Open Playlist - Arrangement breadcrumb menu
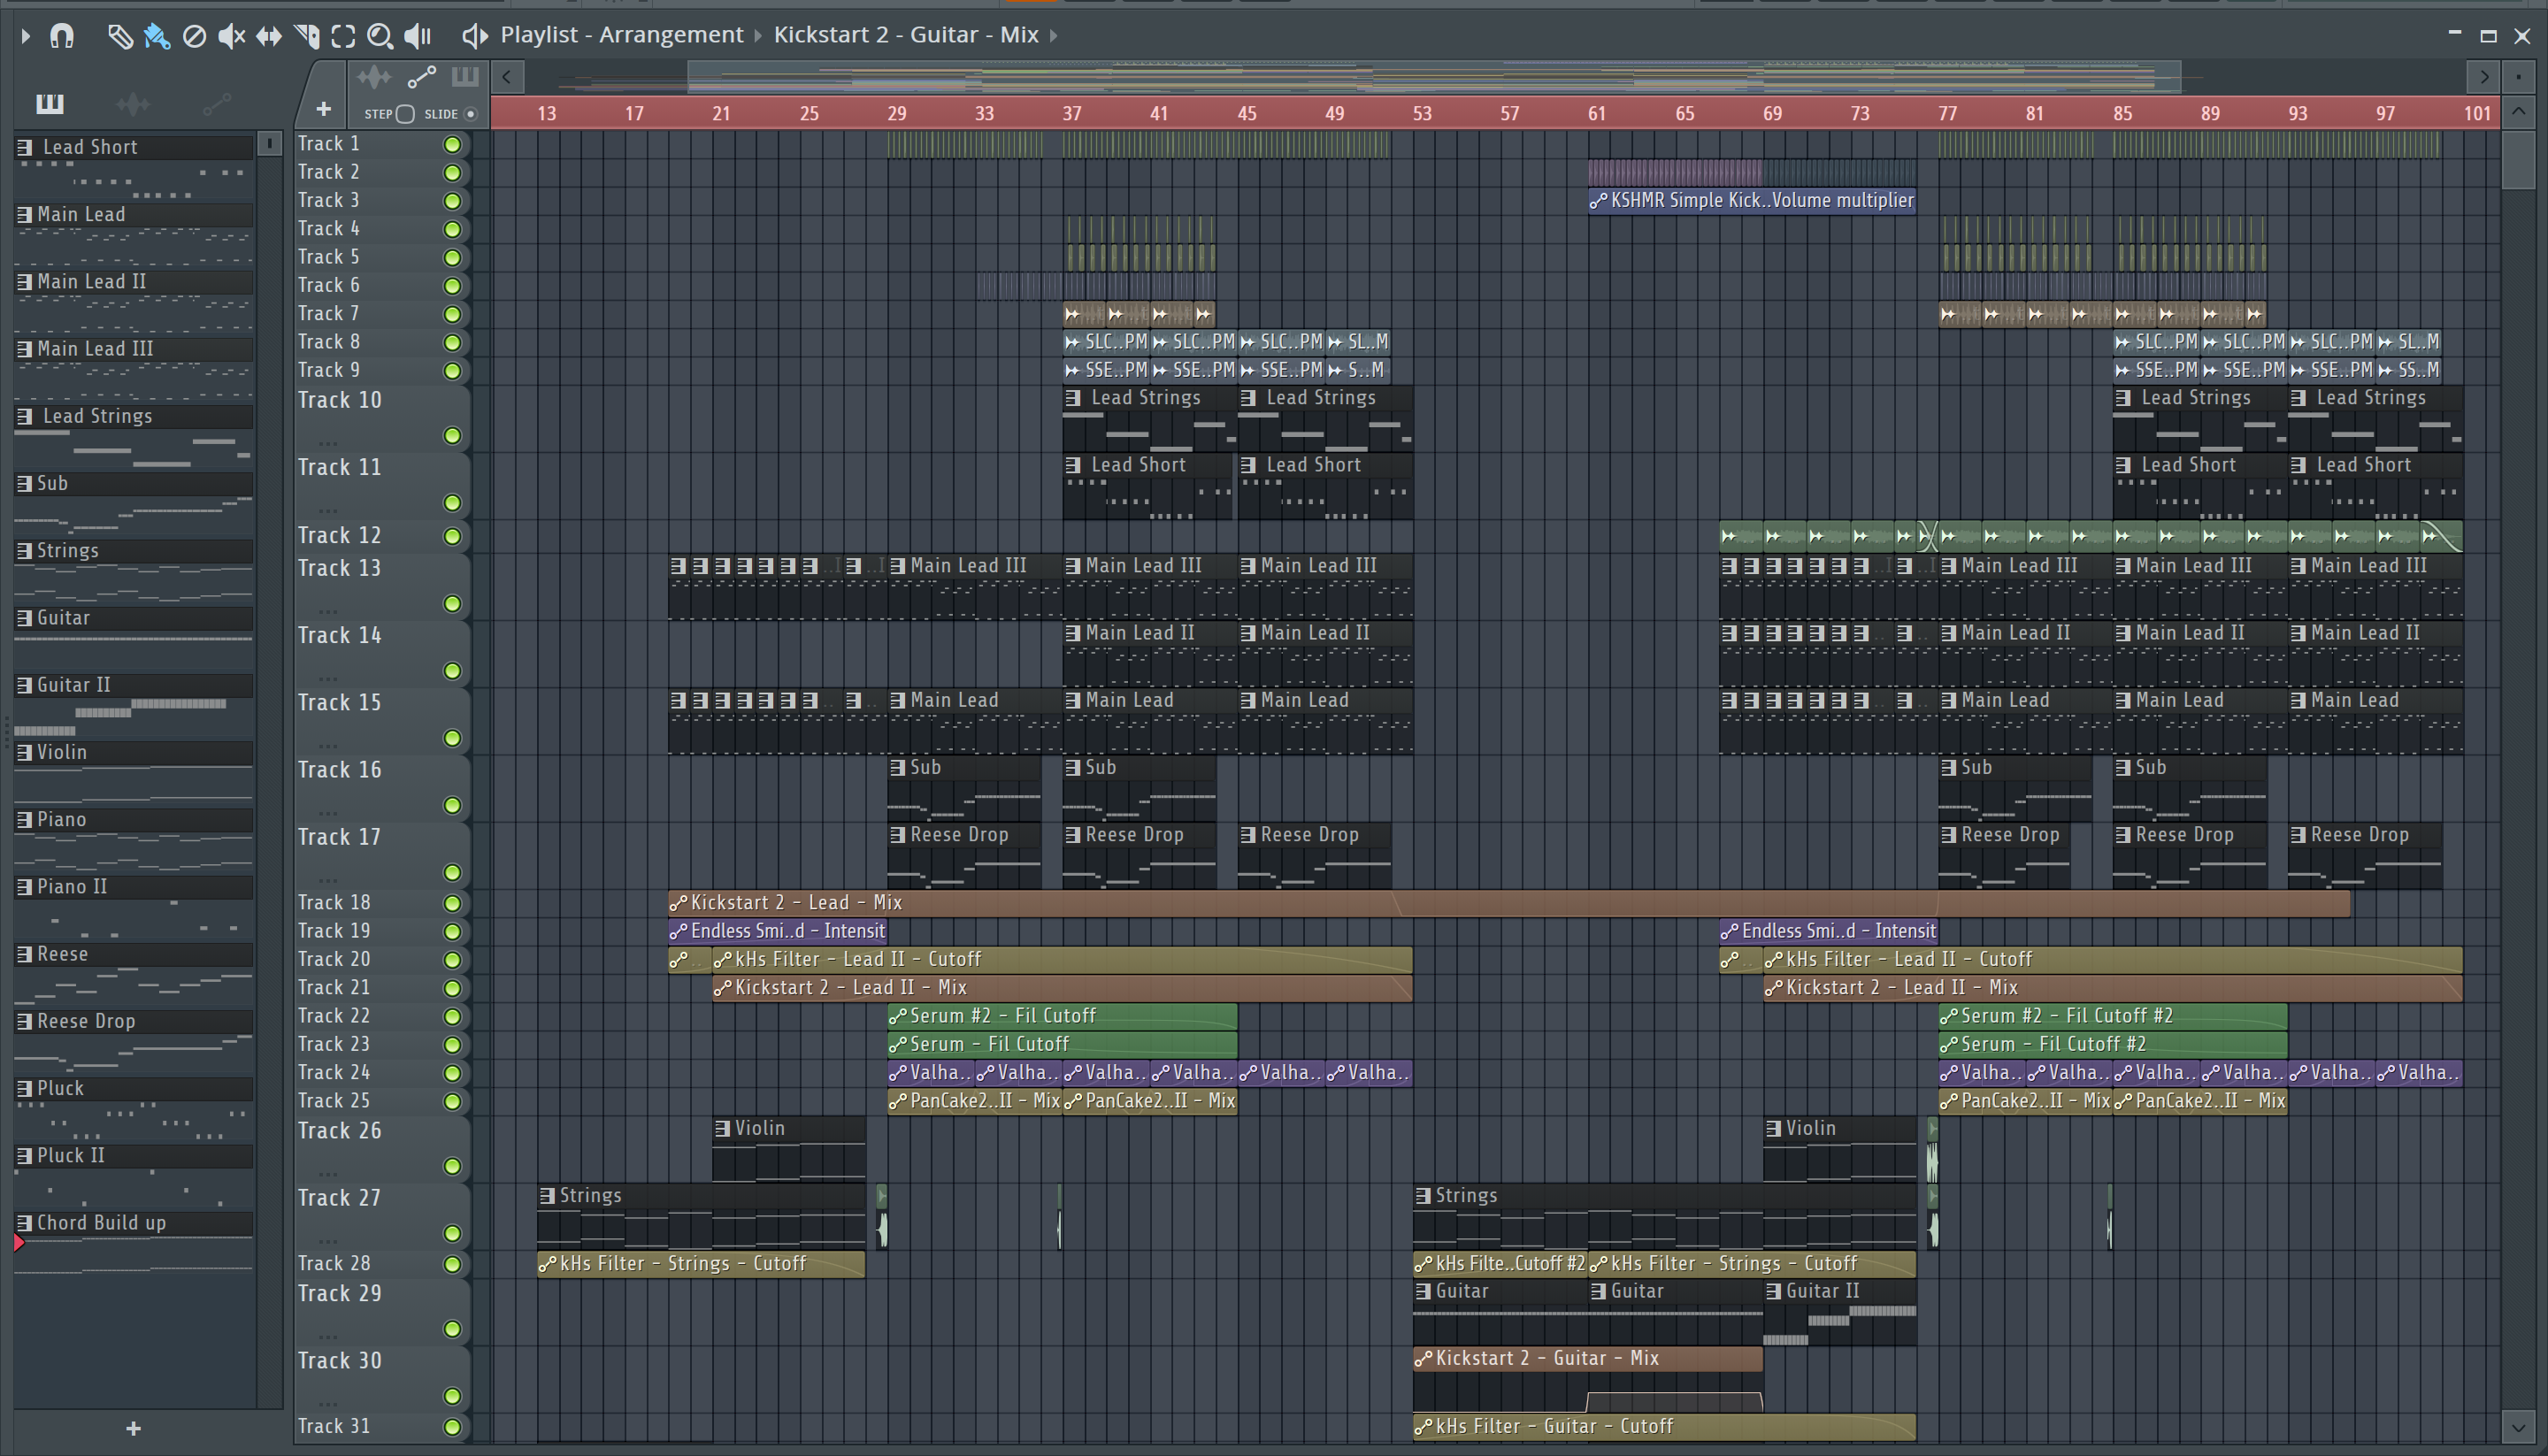 pos(622,35)
